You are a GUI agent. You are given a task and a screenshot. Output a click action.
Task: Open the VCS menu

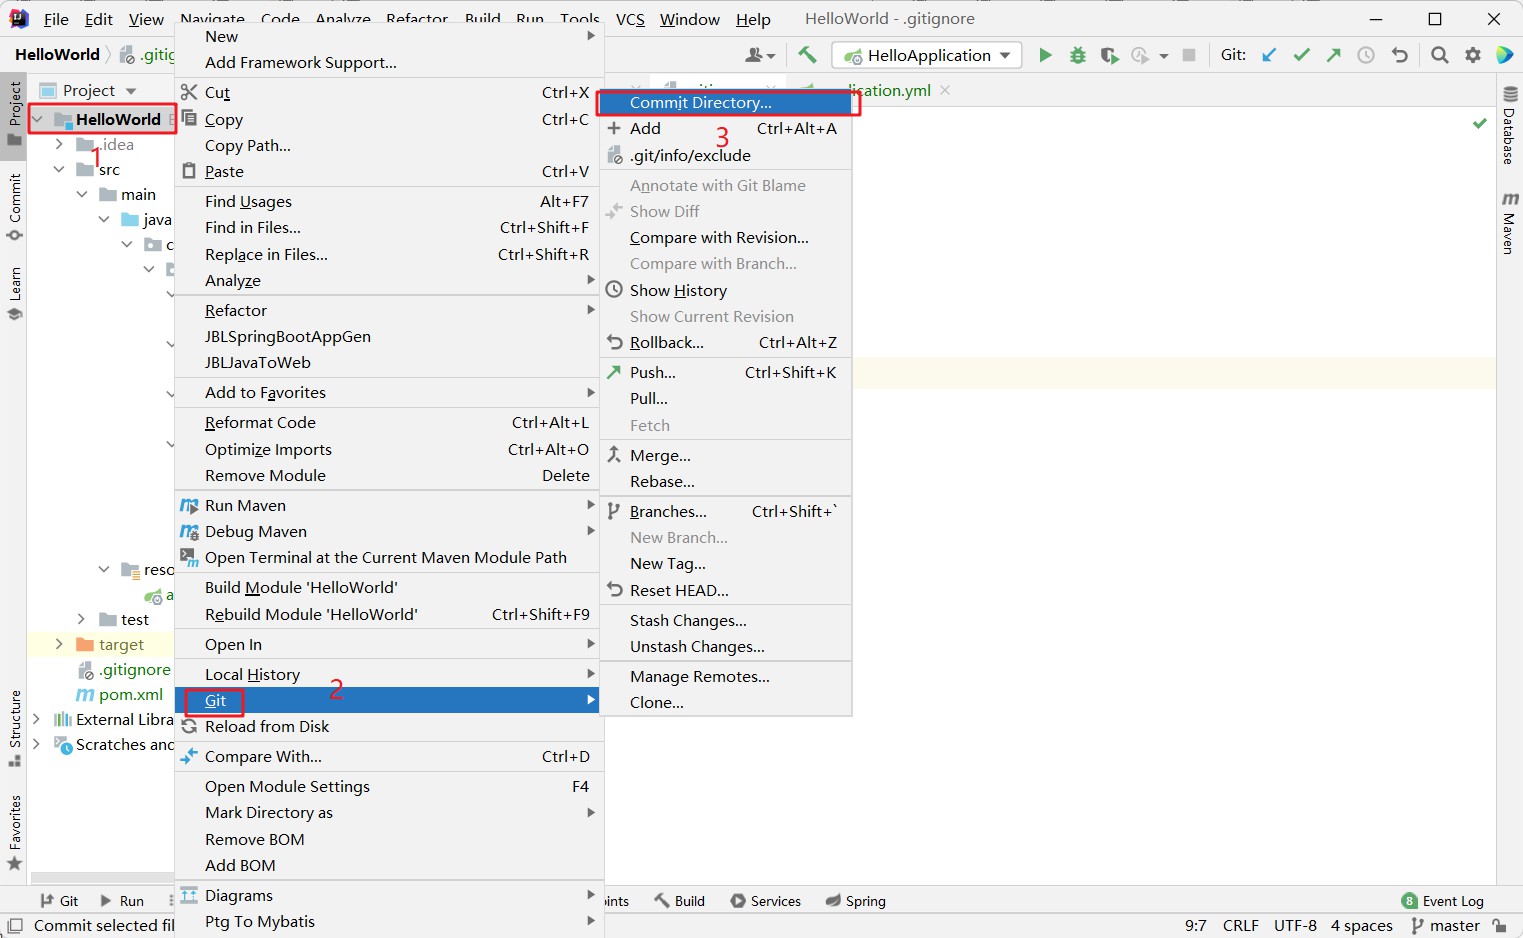630,19
